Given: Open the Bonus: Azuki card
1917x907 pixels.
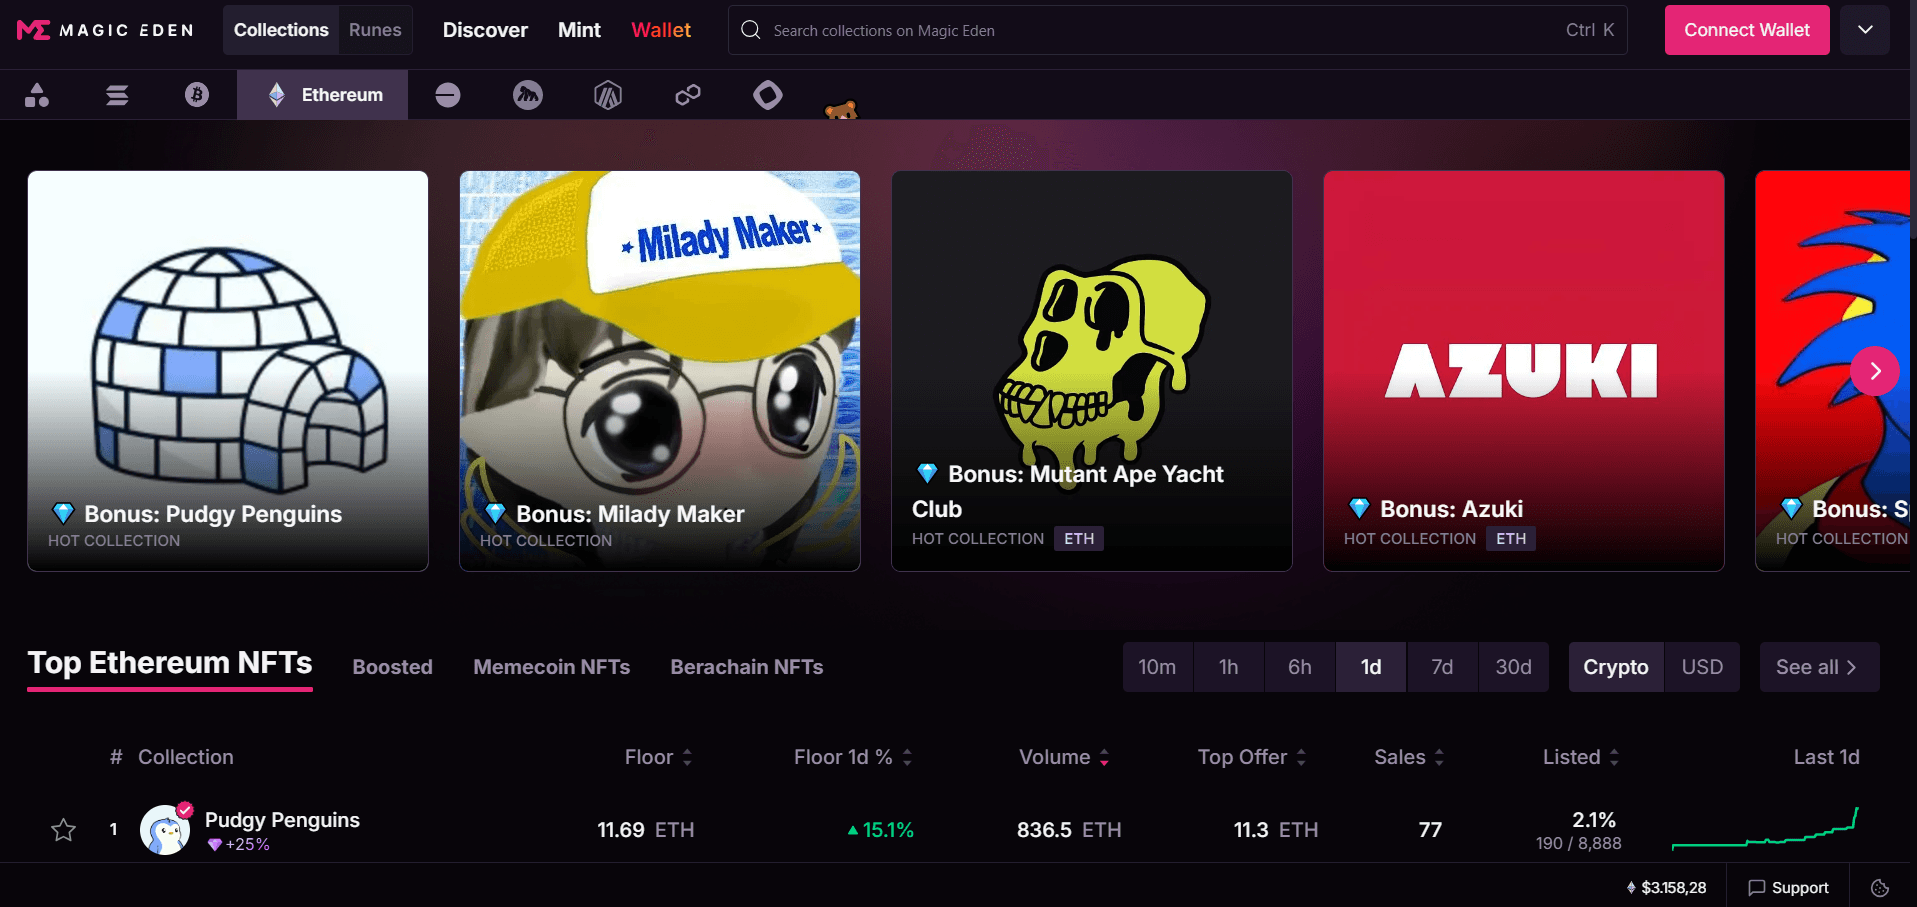Looking at the screenshot, I should (1524, 371).
